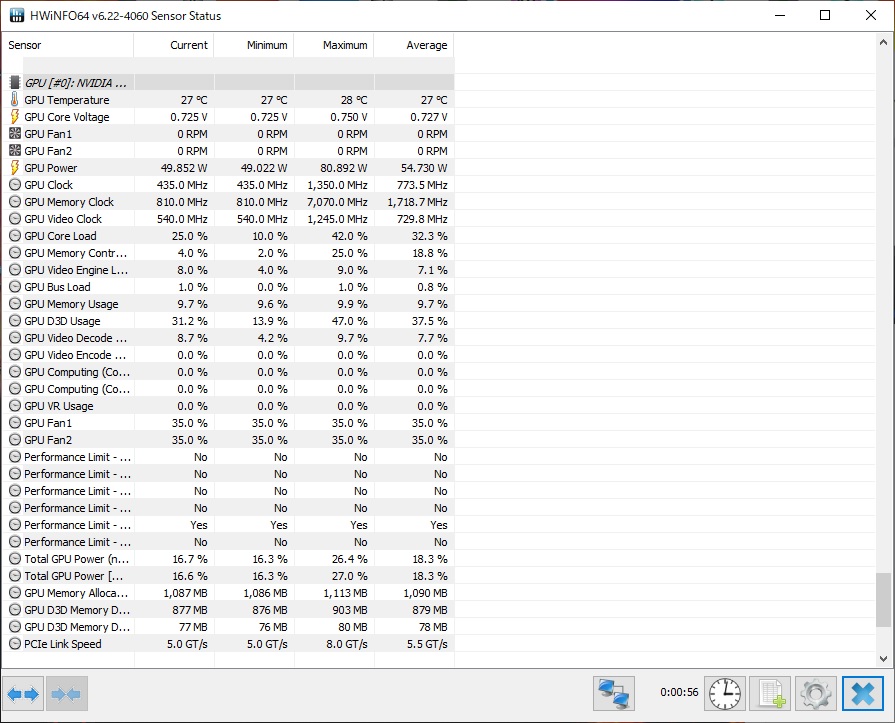Click the PCIe Link Speed gauge icon
895x723 pixels.
pyautogui.click(x=15, y=644)
